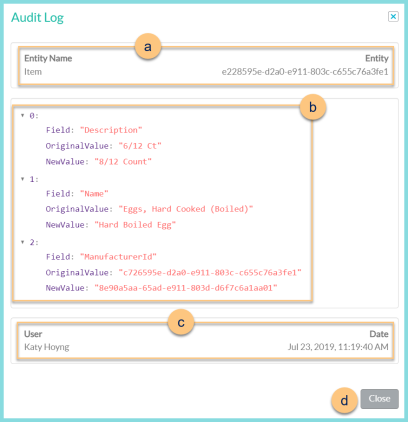408x422 pixels.
Task: Click the Audit Log title
Action: coord(37,17)
